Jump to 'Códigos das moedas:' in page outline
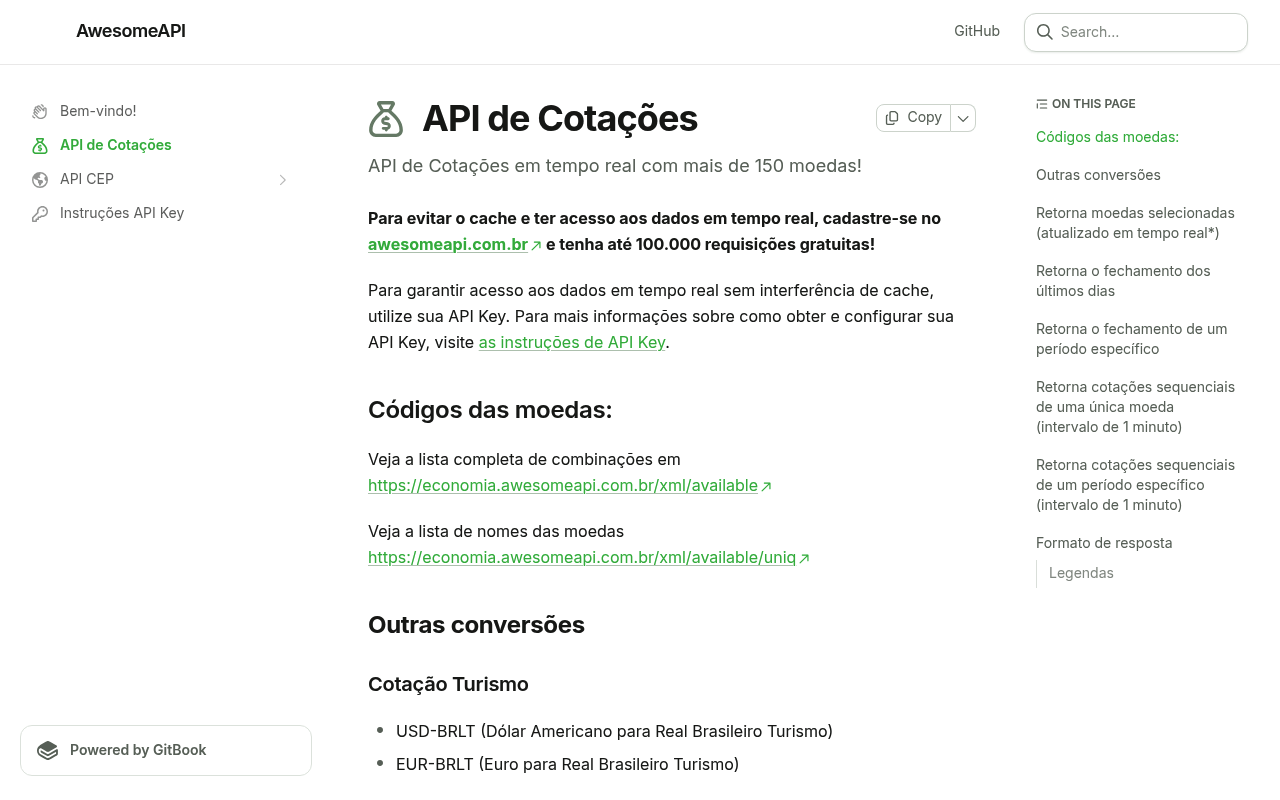1280x800 pixels. coord(1107,137)
